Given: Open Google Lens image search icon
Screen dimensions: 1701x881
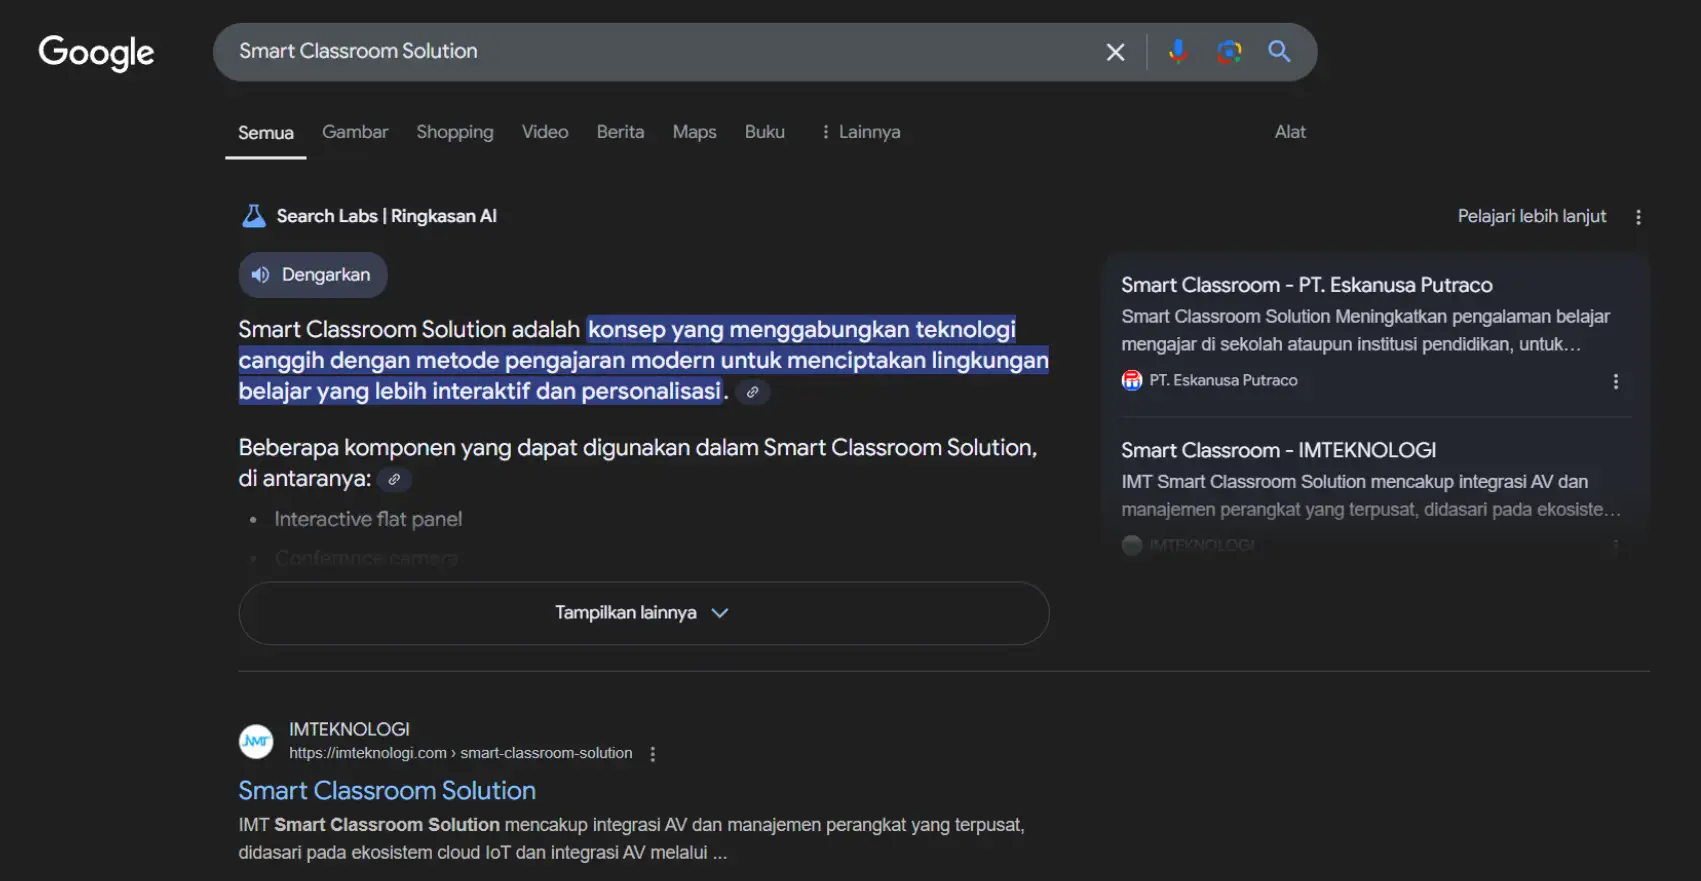Looking at the screenshot, I should (1229, 51).
